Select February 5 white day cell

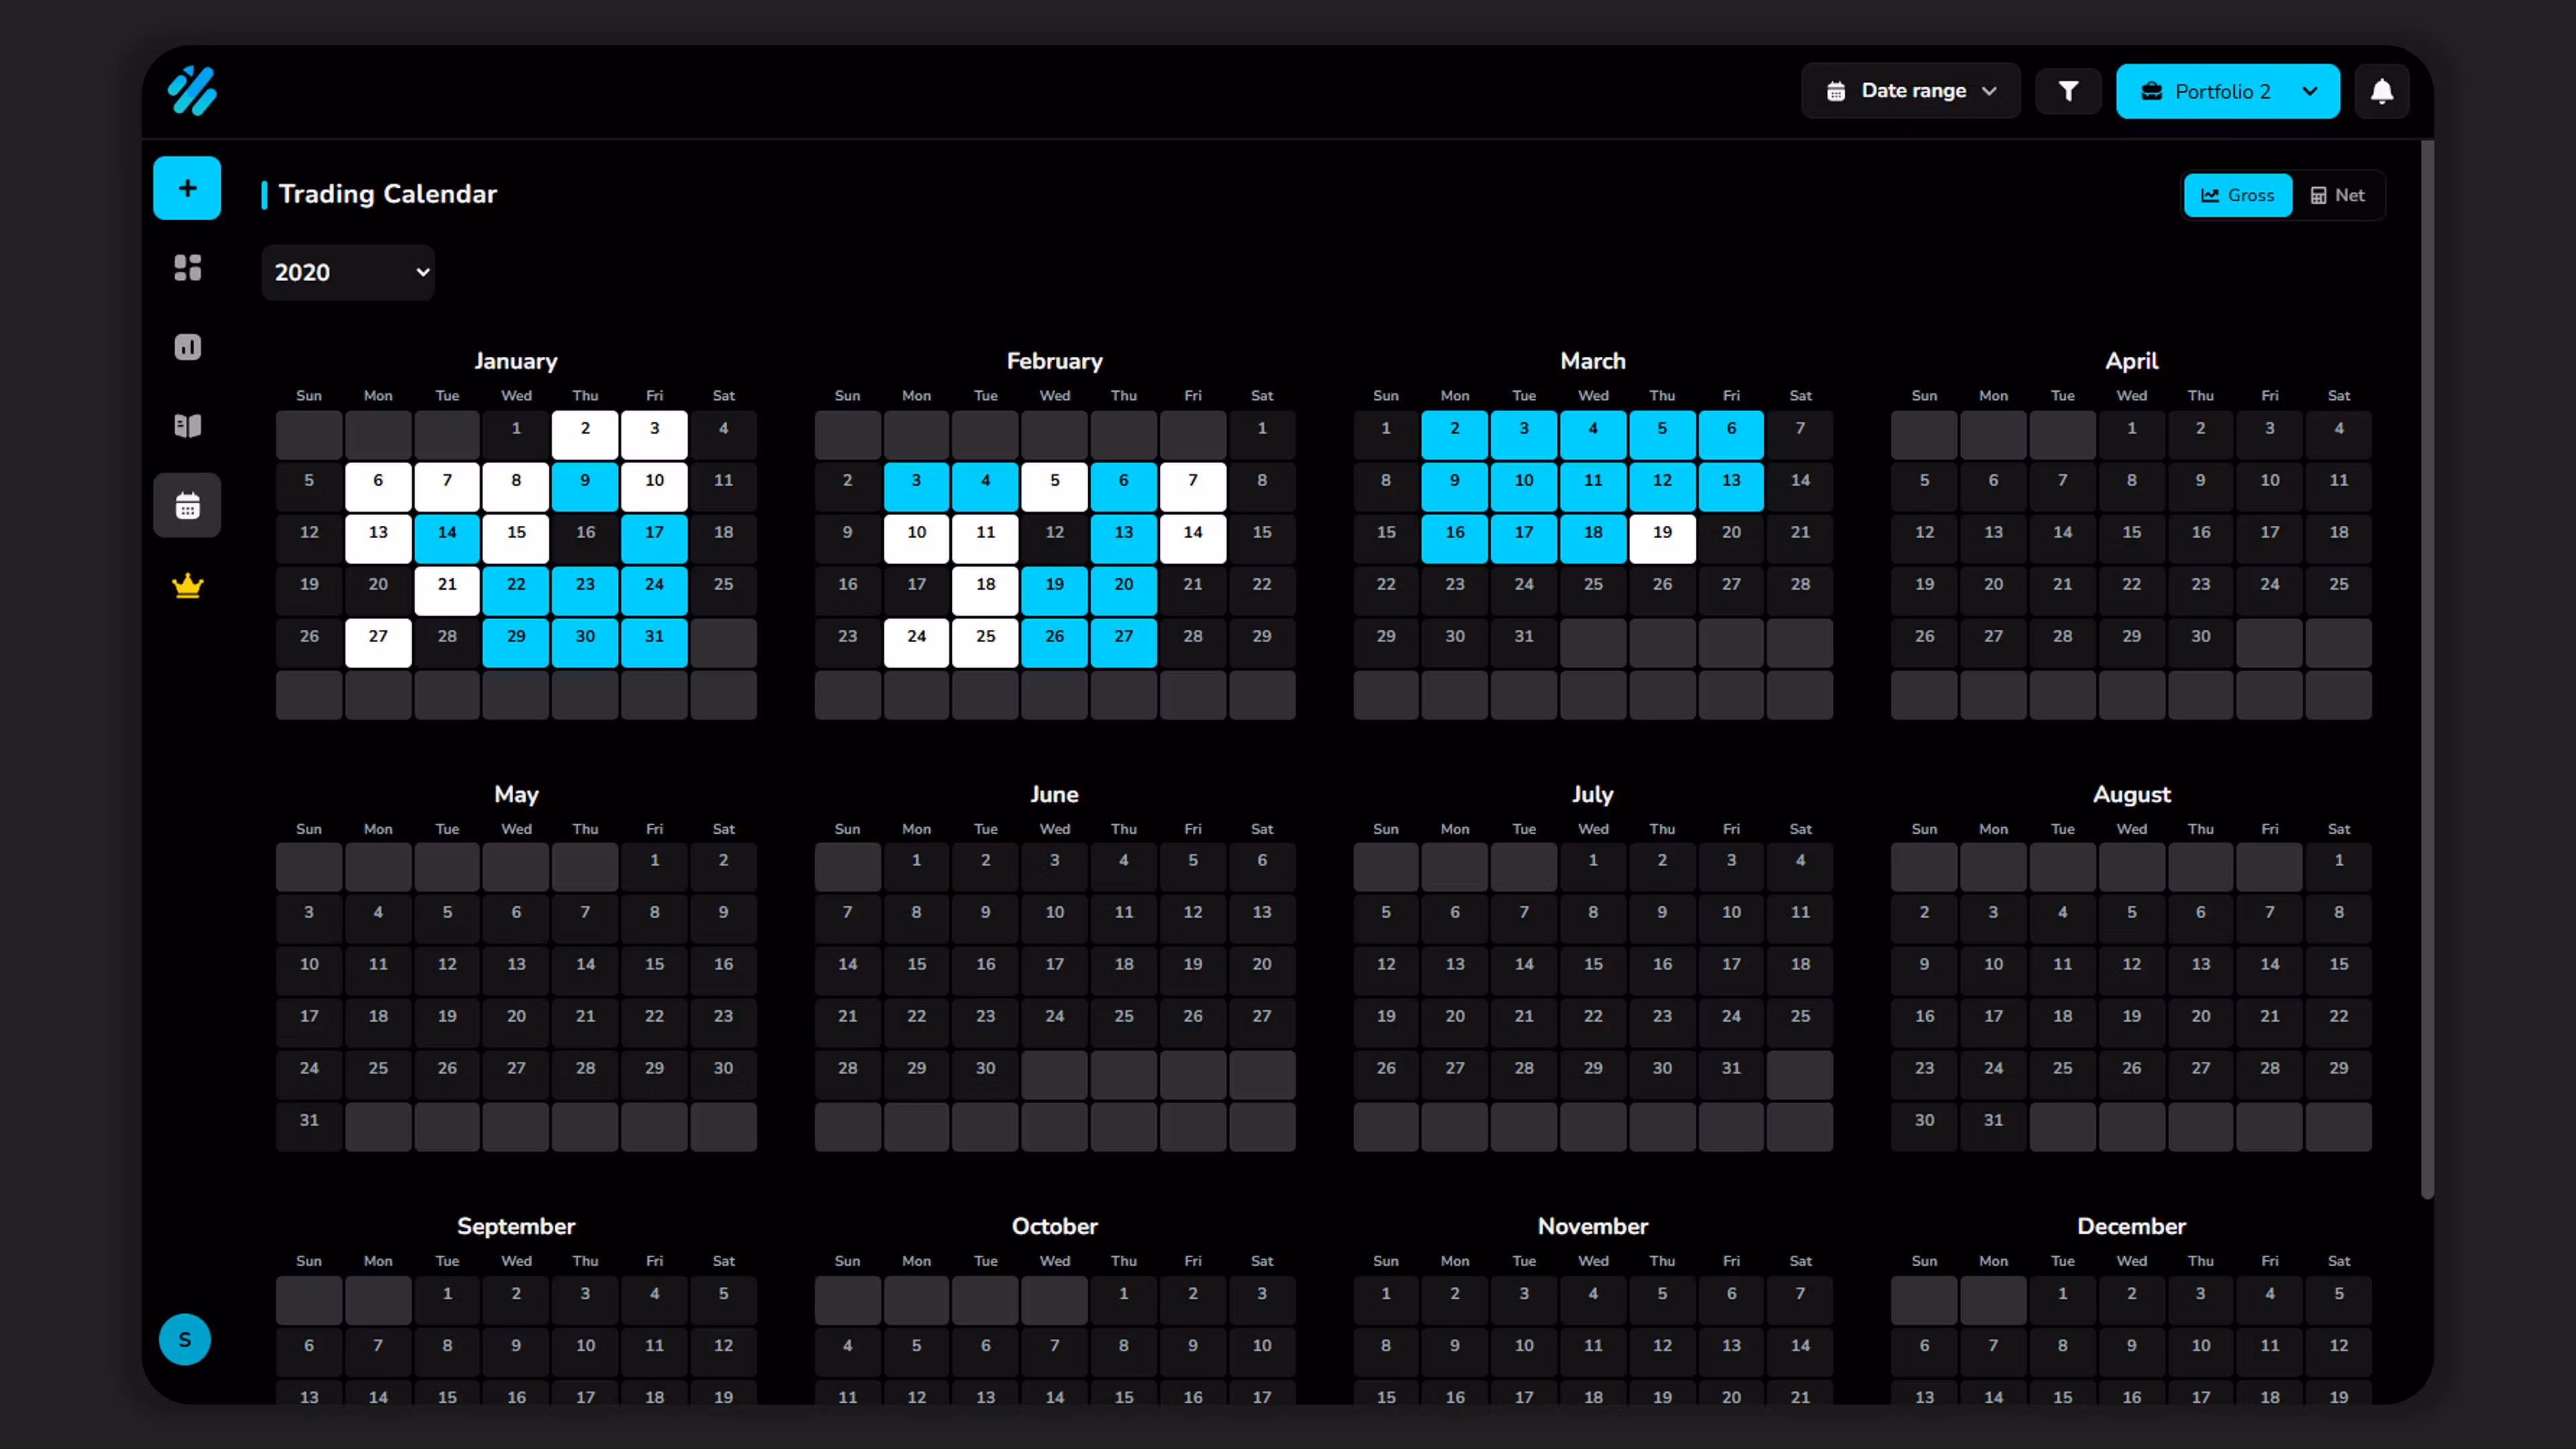pos(1054,486)
